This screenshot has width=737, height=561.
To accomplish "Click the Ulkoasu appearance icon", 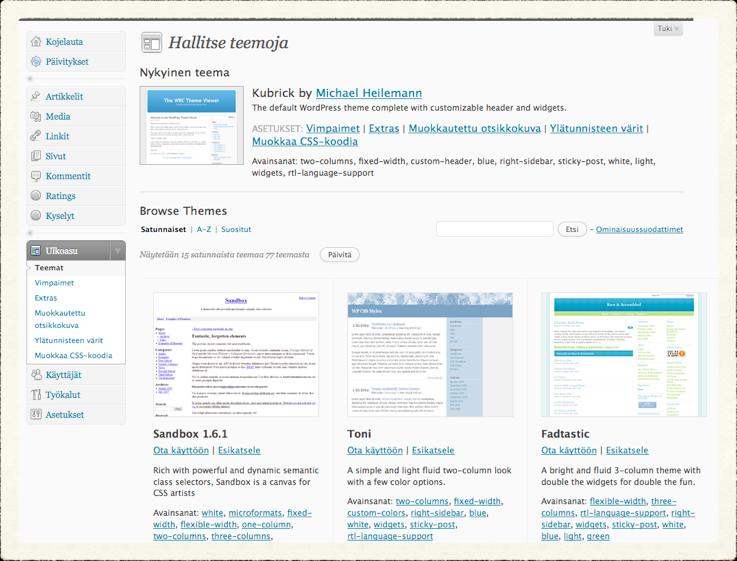I will point(36,250).
